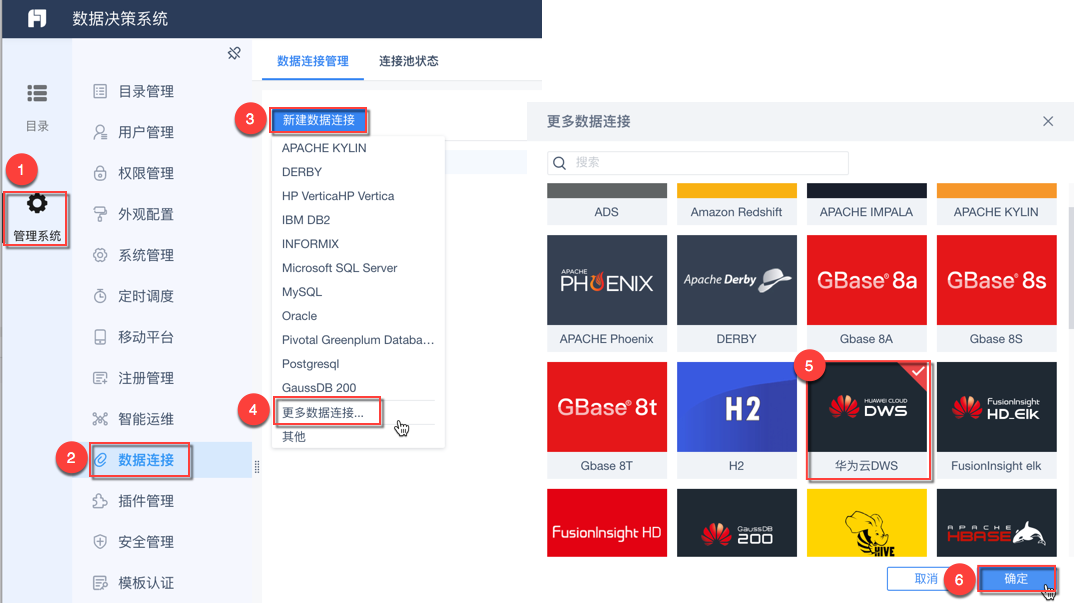Image resolution: width=1074 pixels, height=607 pixels.
Task: Click the 移动平台 phone icon
Action: tap(100, 337)
